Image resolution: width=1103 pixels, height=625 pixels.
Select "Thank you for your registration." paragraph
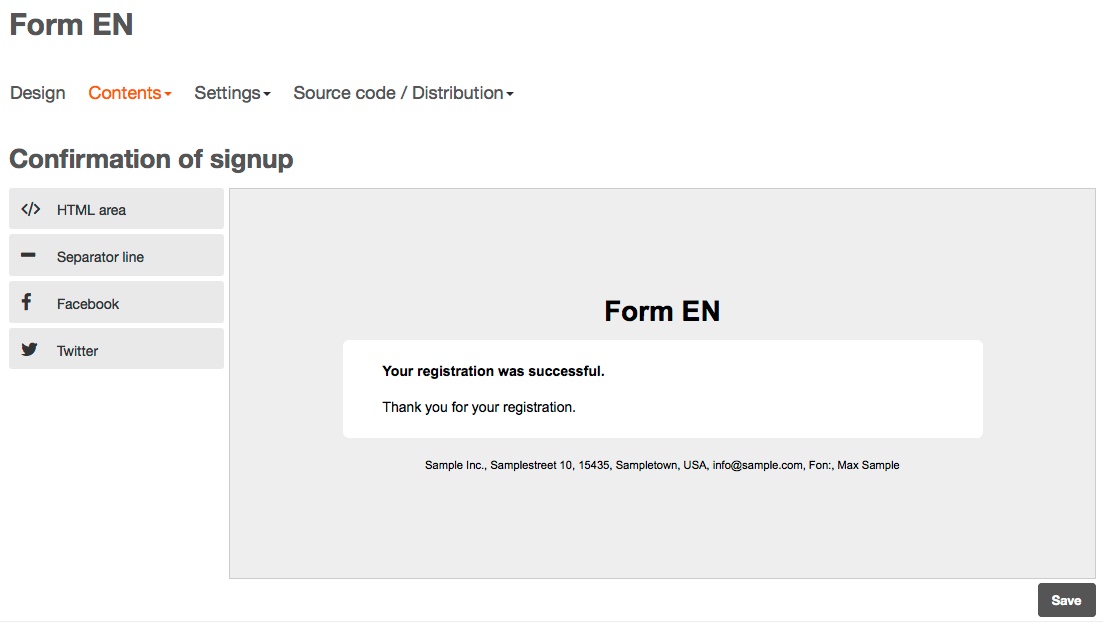479,407
